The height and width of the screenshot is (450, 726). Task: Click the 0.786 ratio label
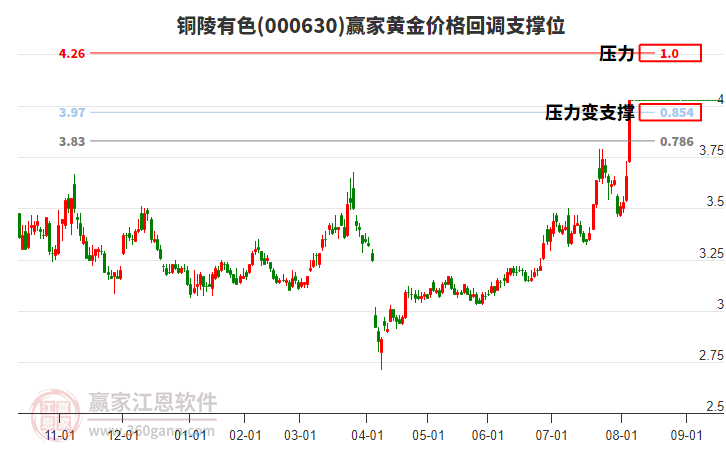(676, 142)
